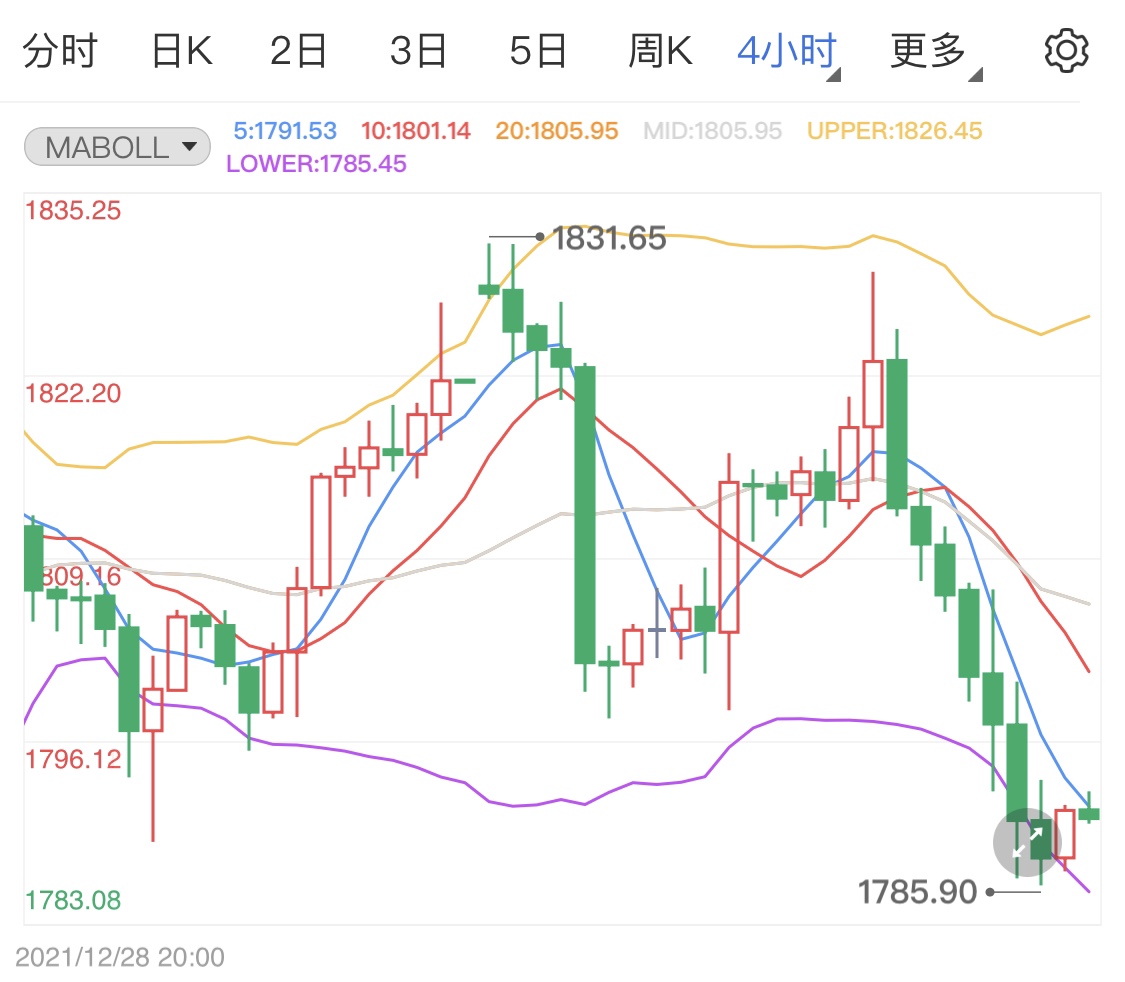The height and width of the screenshot is (982, 1125).
Task: Open the chart settings gear
Action: (1066, 51)
